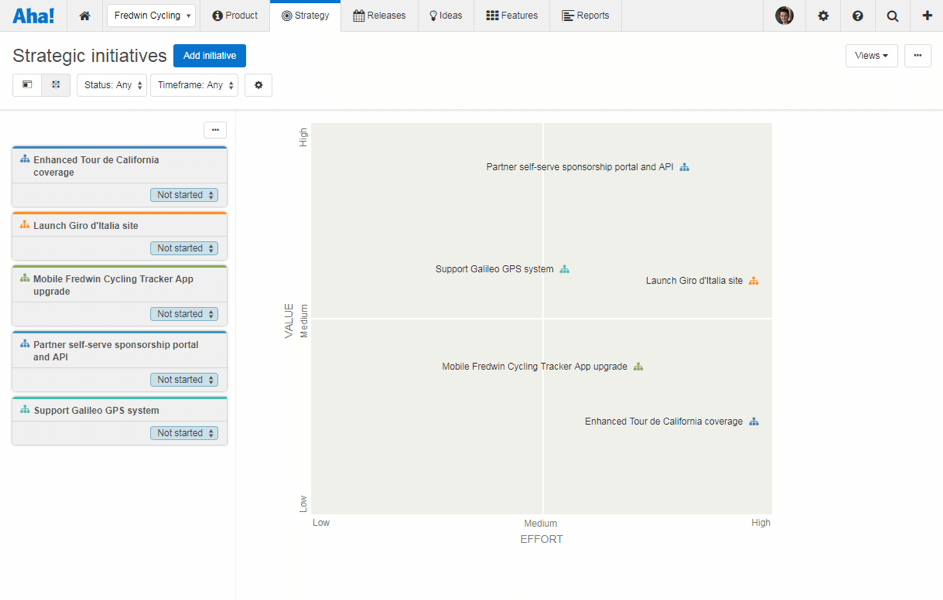Click the Launch Giro d'Italia chart marker icon
This screenshot has height=600, width=943.
[754, 281]
